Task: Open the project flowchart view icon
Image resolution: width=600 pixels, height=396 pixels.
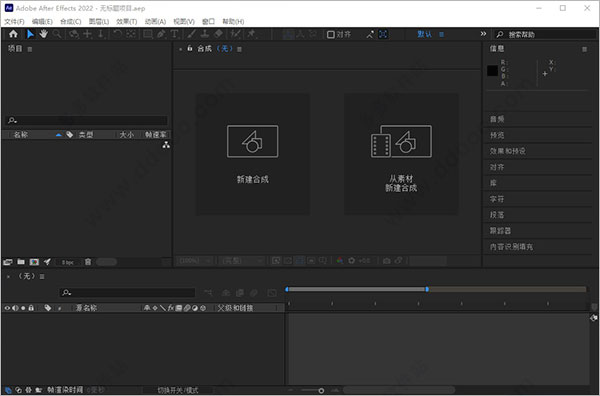Action: [166, 145]
